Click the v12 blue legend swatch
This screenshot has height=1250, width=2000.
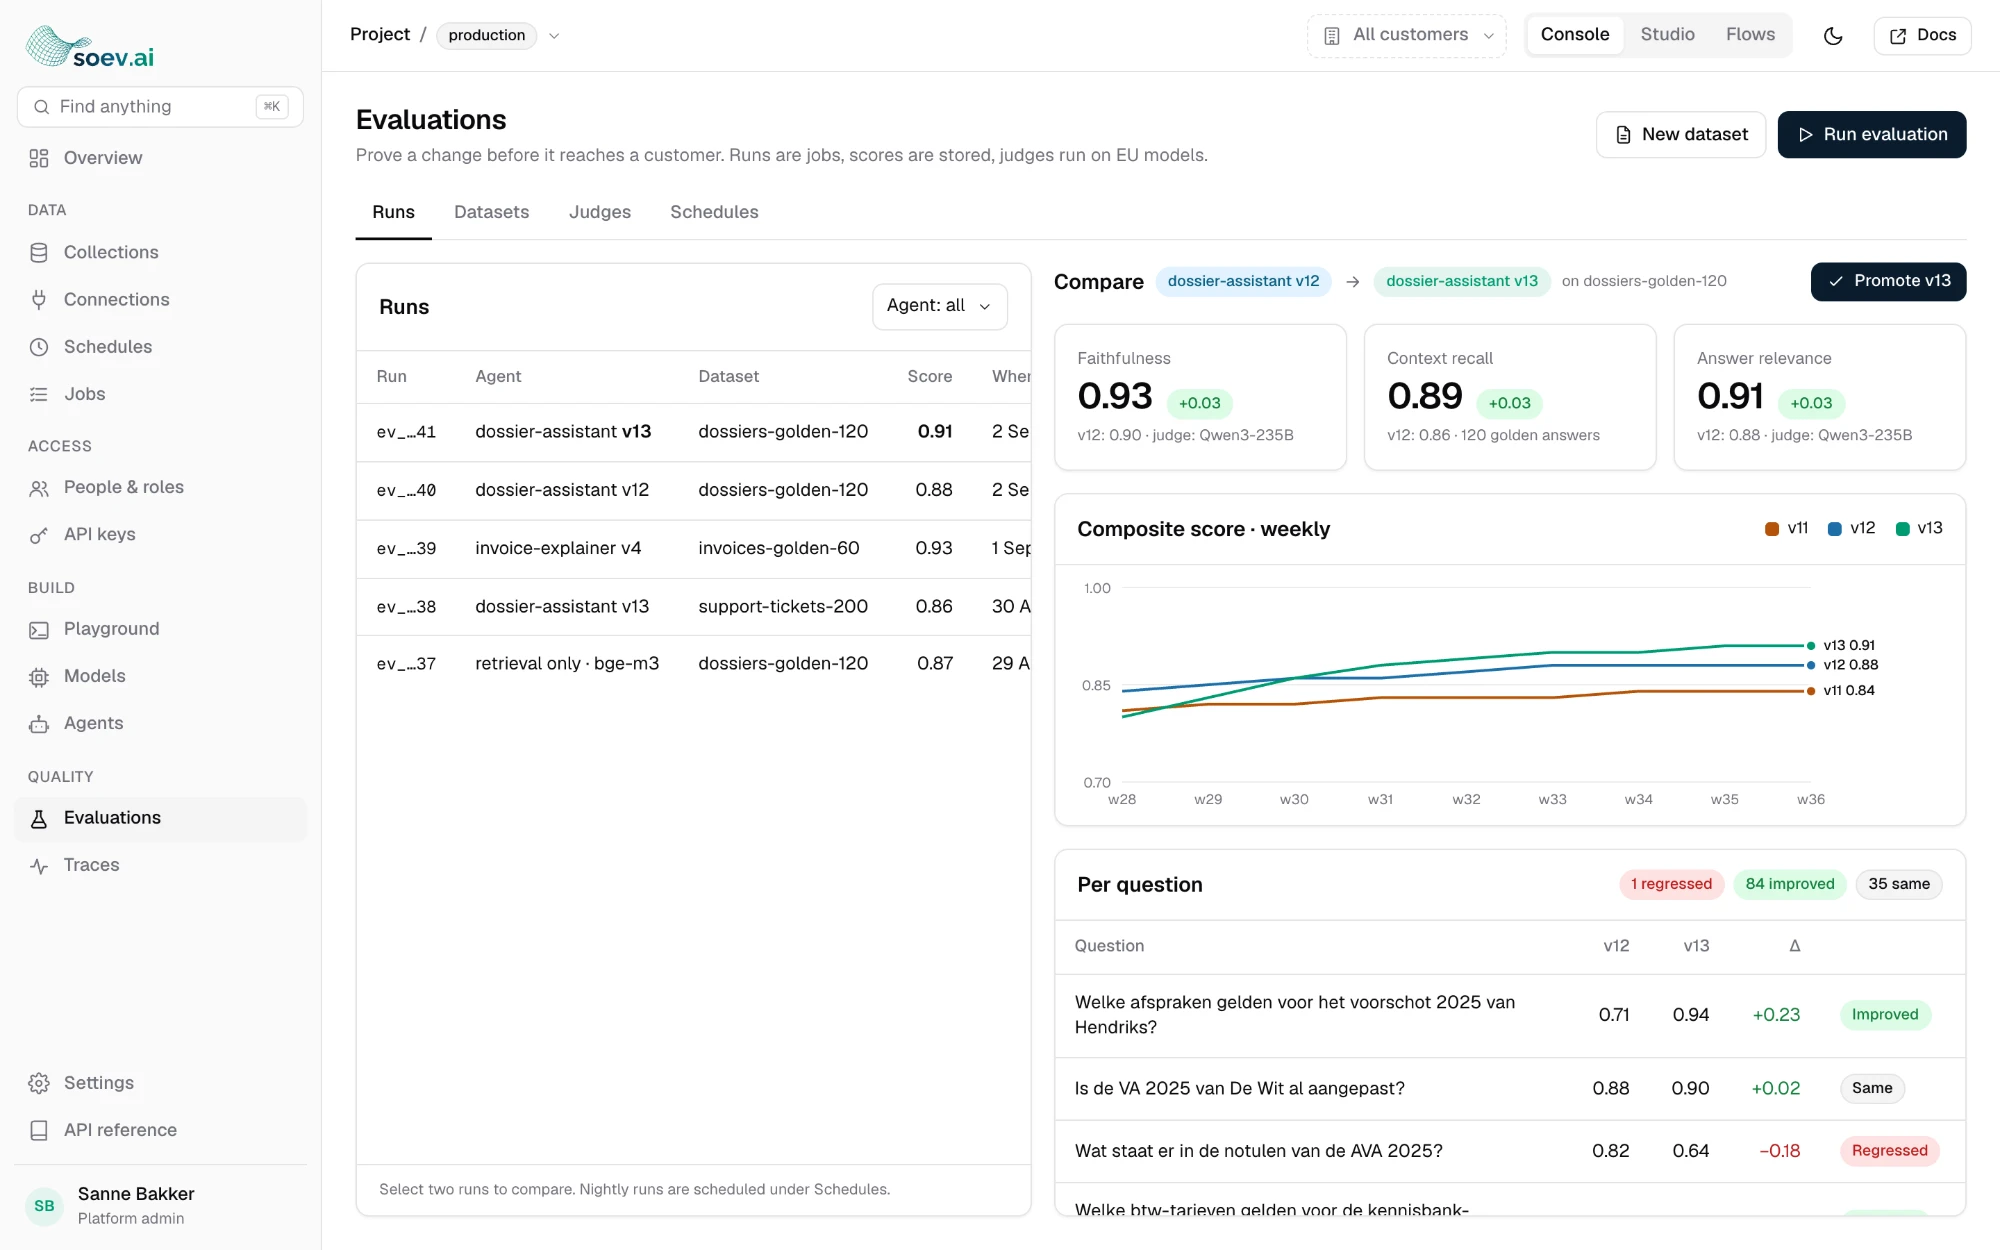pos(1835,529)
